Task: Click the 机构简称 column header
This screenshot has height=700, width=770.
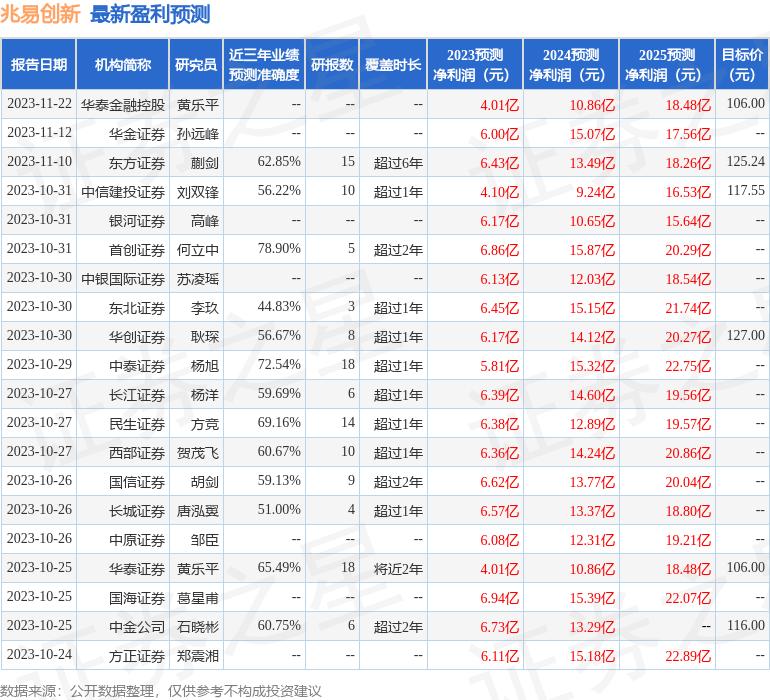Action: (123, 64)
